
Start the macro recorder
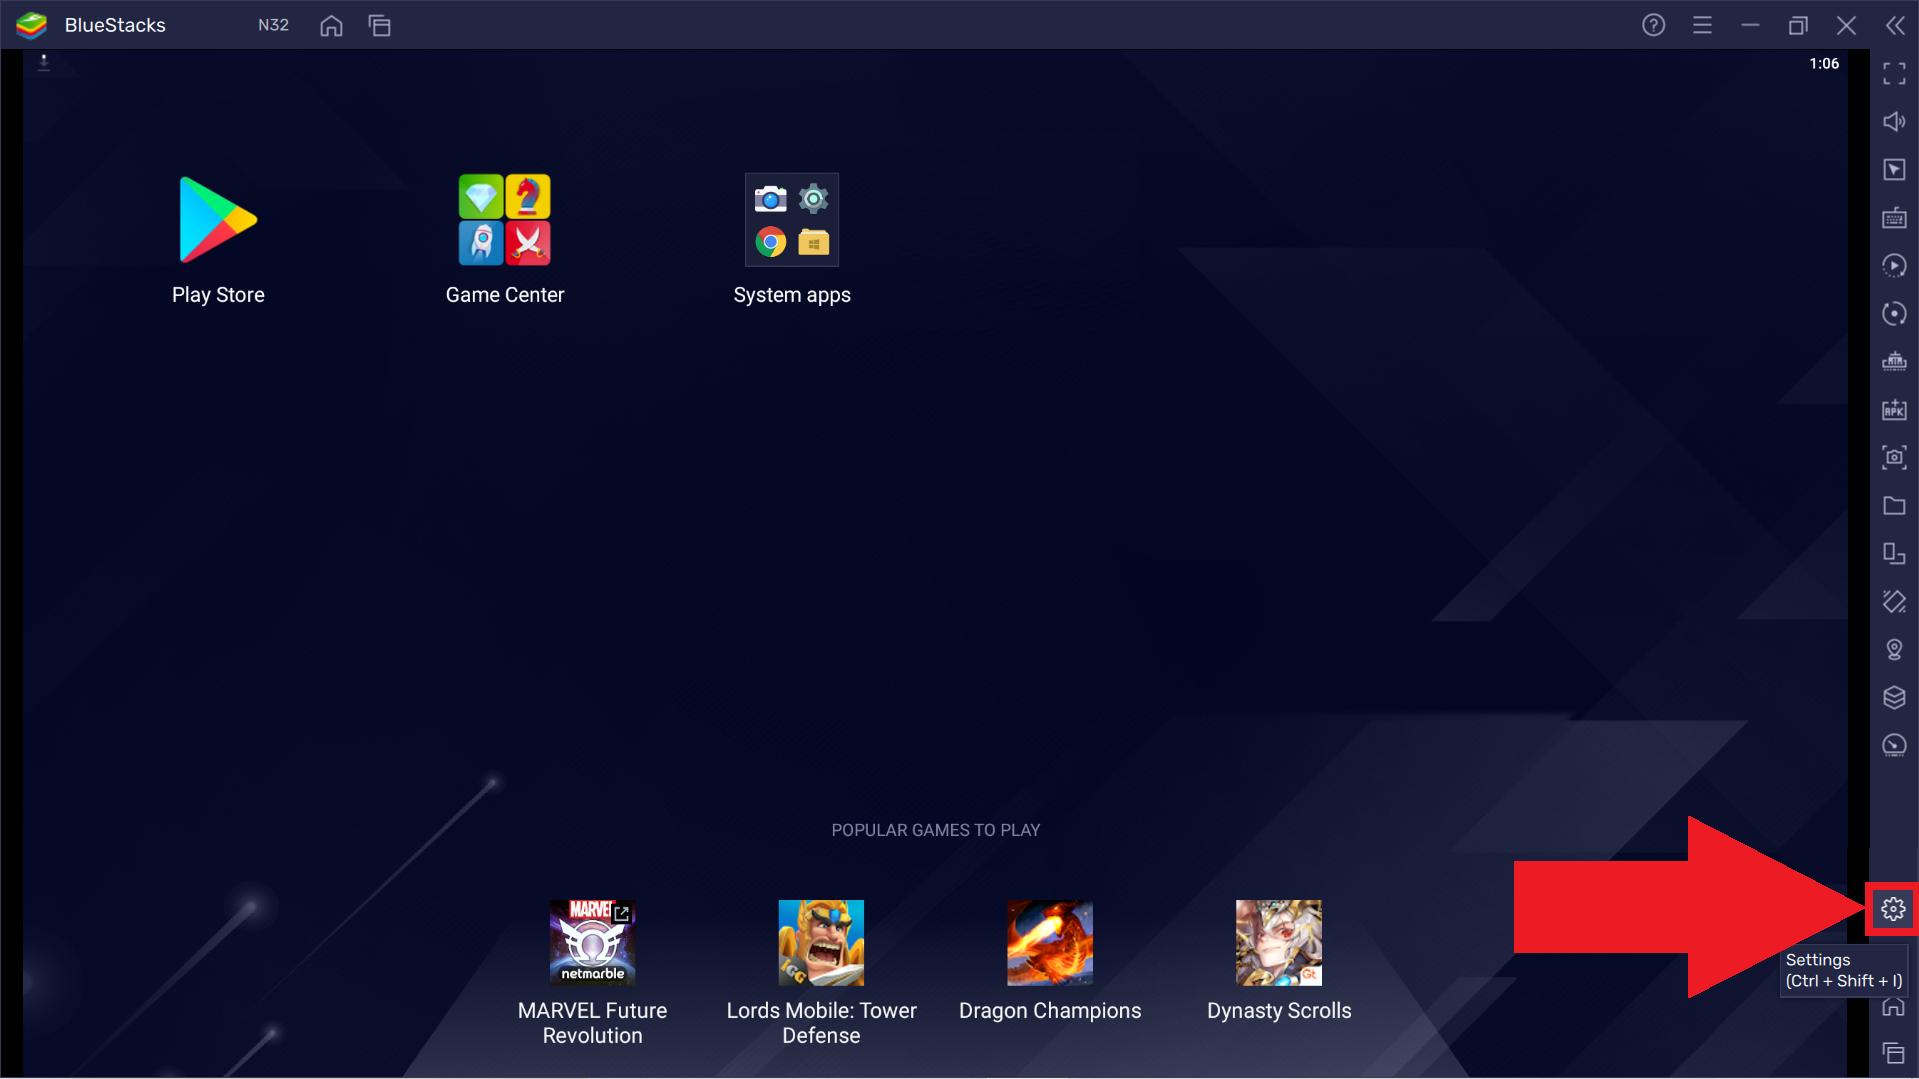coord(1893,265)
